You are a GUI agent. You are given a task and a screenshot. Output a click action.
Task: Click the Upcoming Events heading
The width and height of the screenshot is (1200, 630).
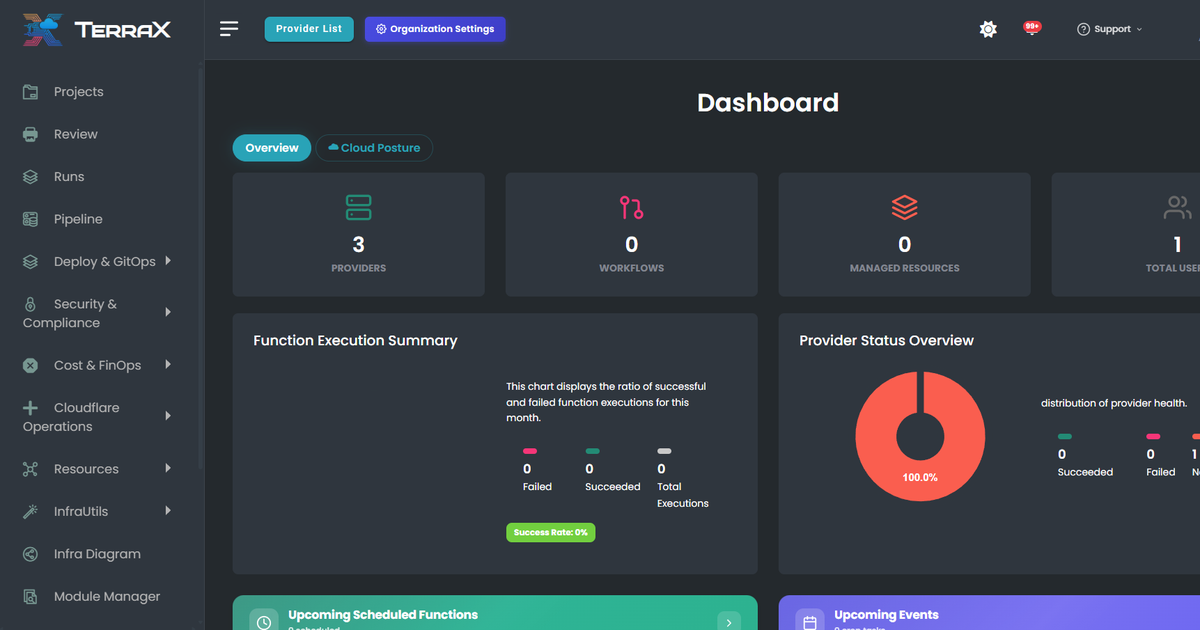click(x=886, y=615)
